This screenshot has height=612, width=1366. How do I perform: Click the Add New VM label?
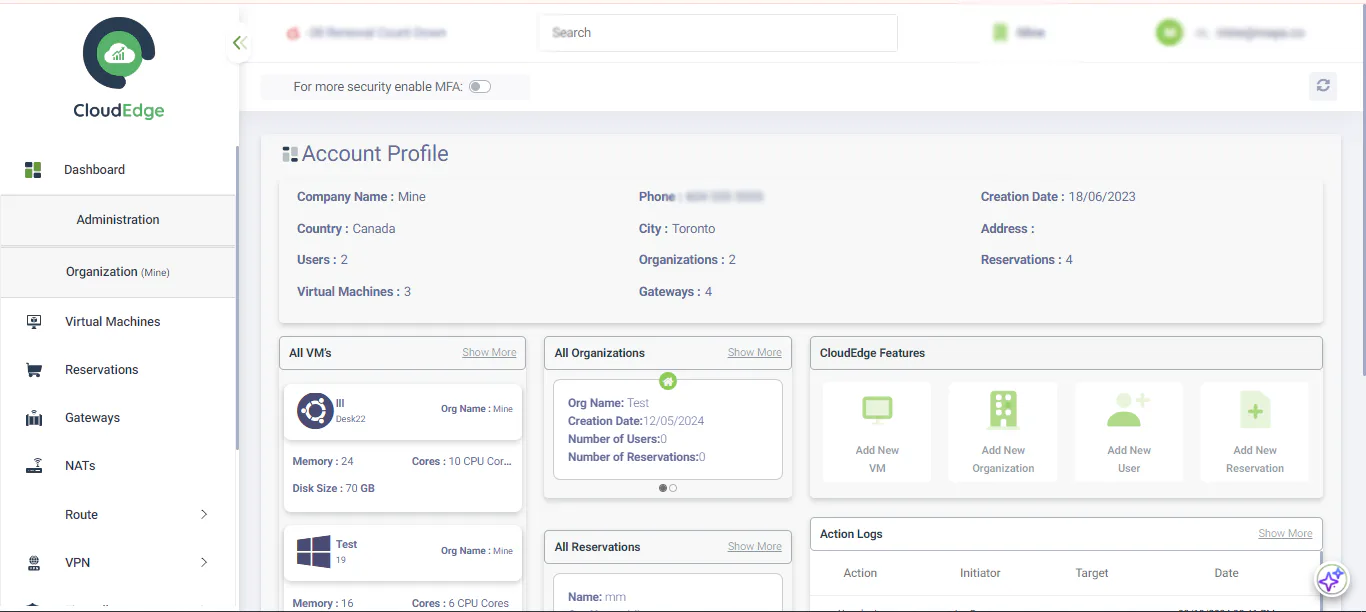[877, 459]
